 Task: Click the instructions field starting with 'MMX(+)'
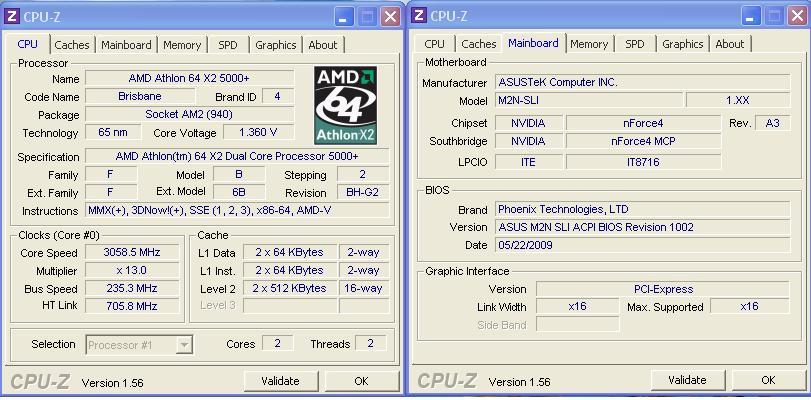pyautogui.click(x=237, y=211)
